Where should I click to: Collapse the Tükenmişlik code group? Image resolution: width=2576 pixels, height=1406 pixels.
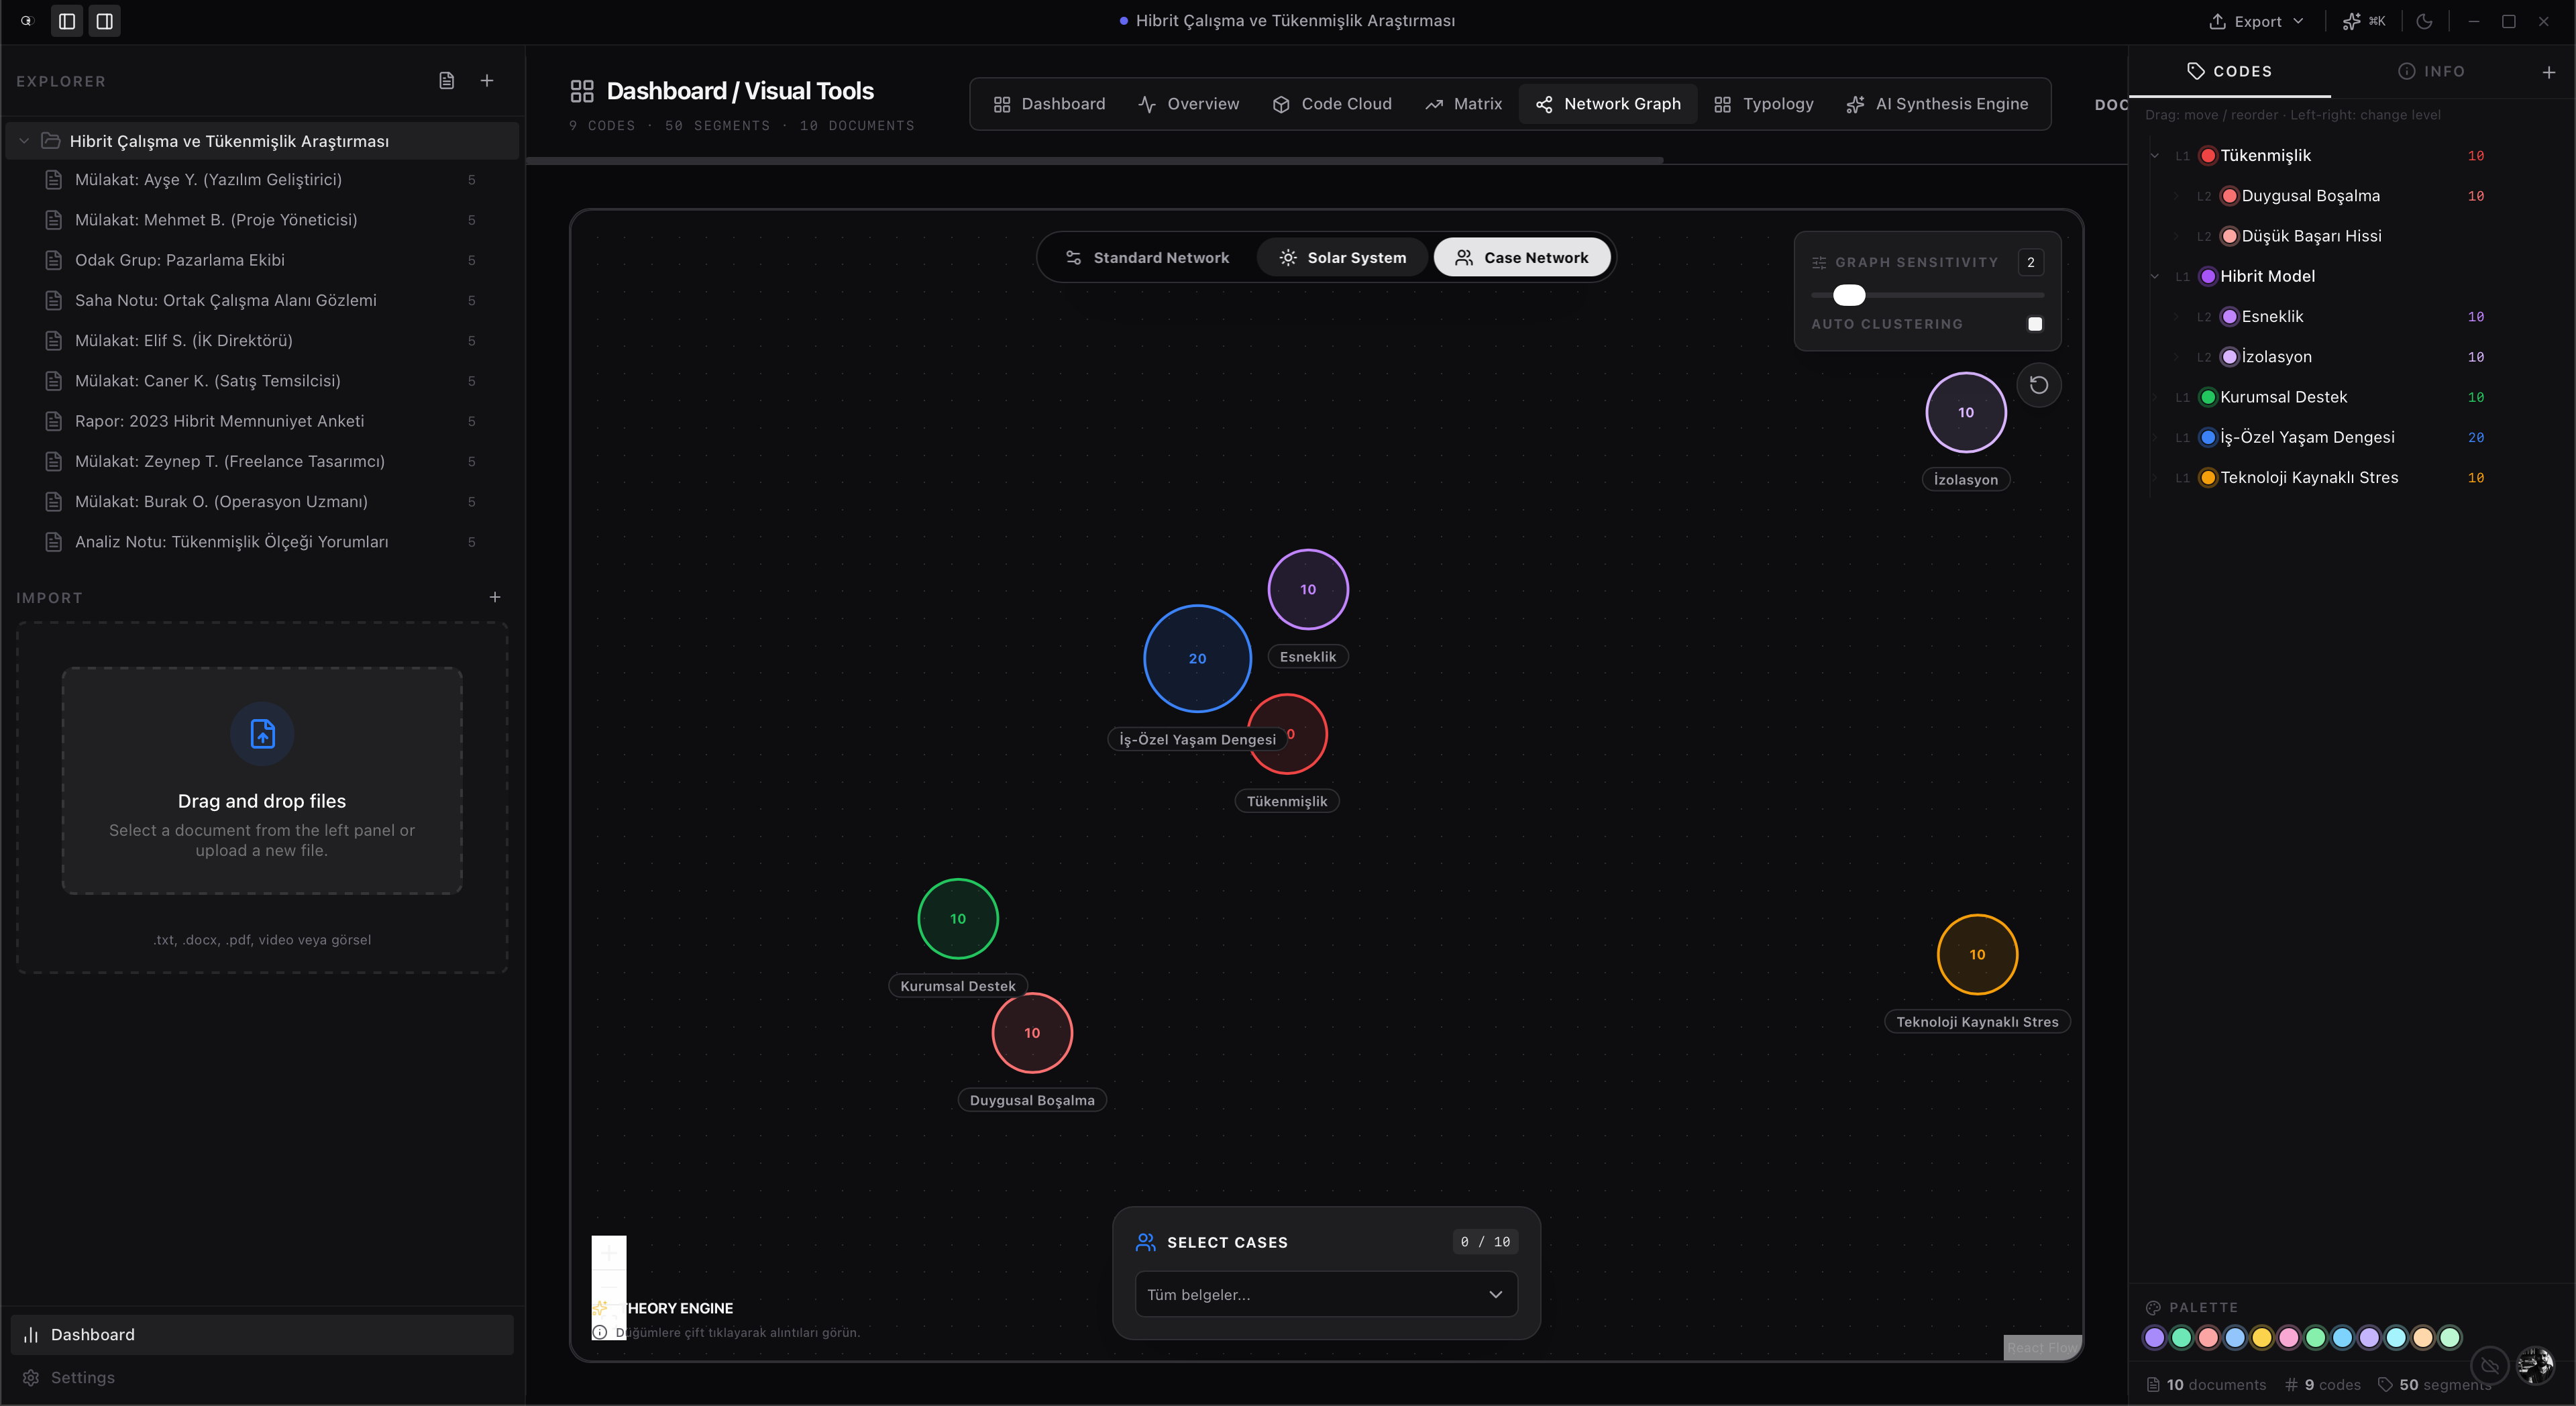click(2155, 156)
